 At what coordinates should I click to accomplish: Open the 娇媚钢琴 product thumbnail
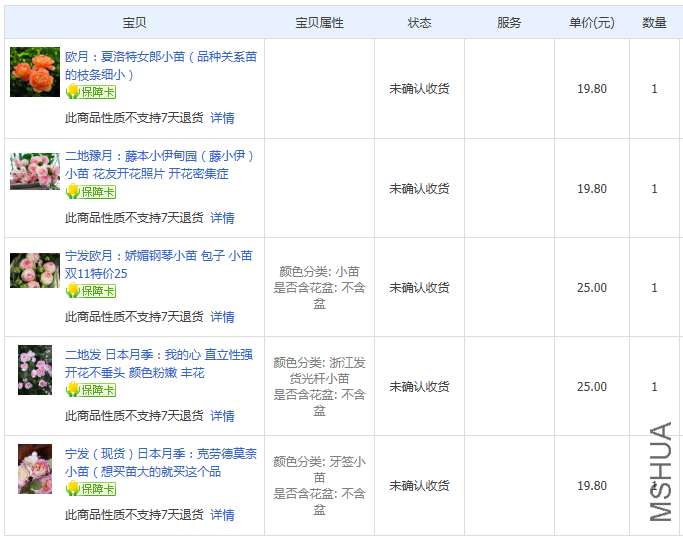35,270
